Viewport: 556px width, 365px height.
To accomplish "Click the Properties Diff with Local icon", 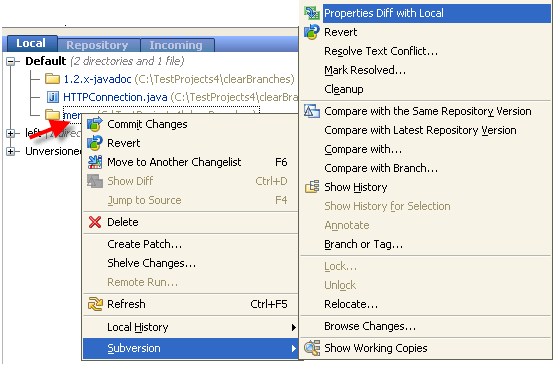I will tap(312, 13).
